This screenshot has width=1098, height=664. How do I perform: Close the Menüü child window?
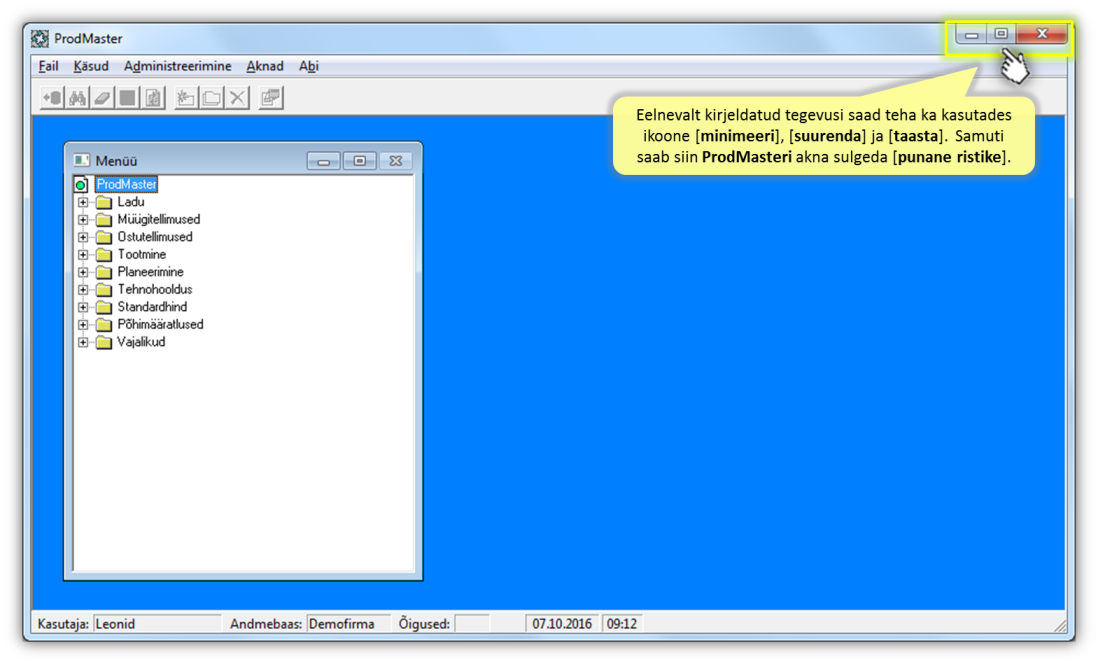click(396, 161)
